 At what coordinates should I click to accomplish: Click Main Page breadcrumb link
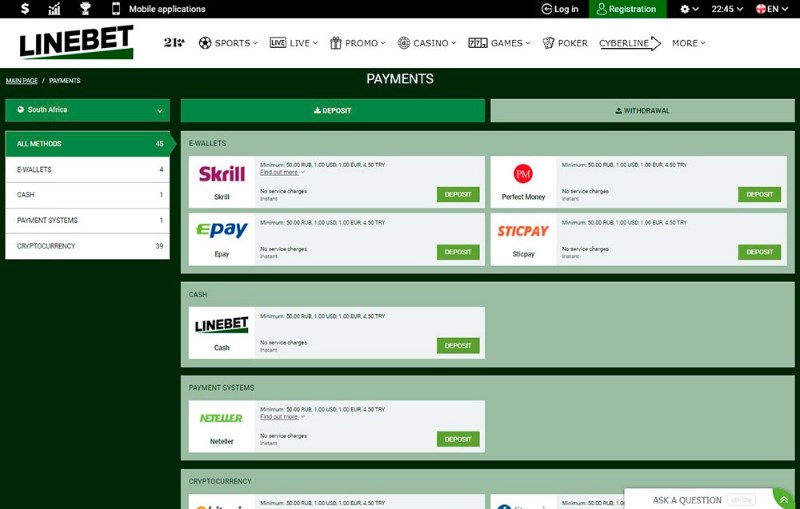pyautogui.click(x=22, y=81)
